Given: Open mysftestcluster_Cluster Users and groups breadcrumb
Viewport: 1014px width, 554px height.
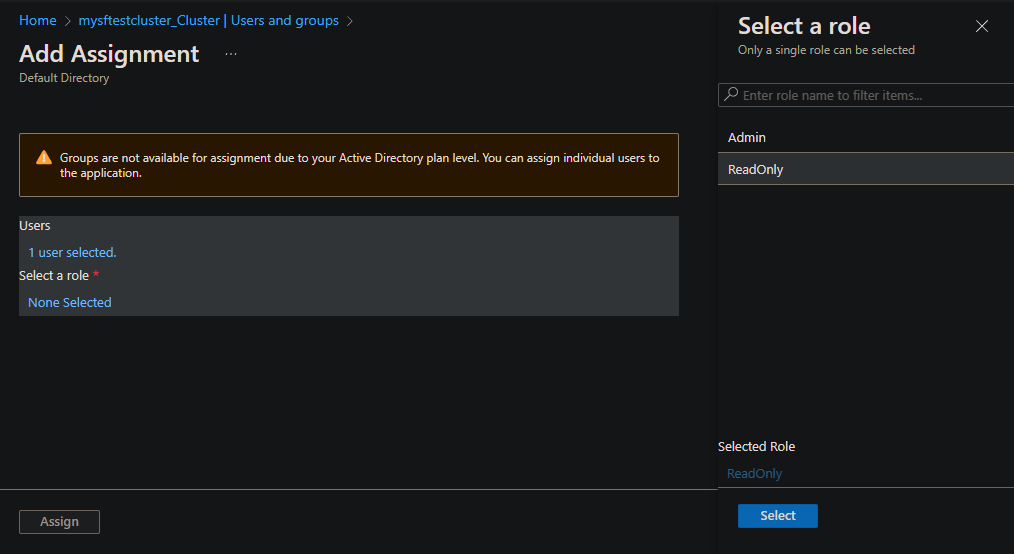Looking at the screenshot, I should point(208,20).
